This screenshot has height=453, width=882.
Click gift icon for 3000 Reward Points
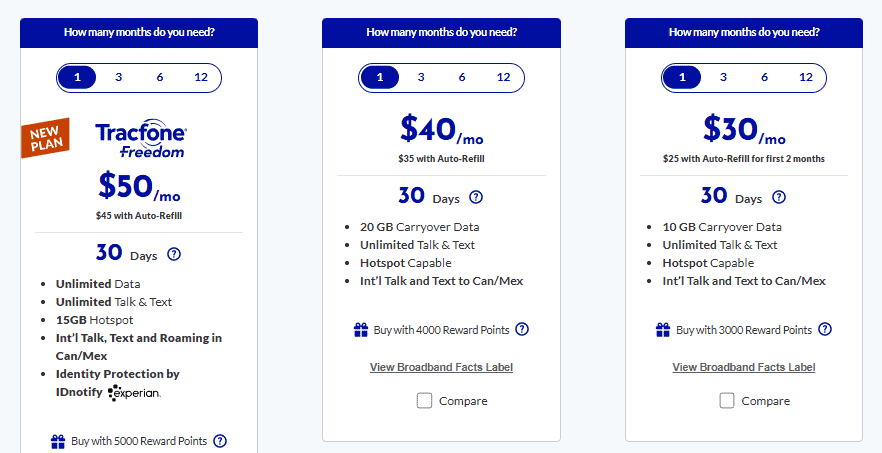click(x=663, y=330)
